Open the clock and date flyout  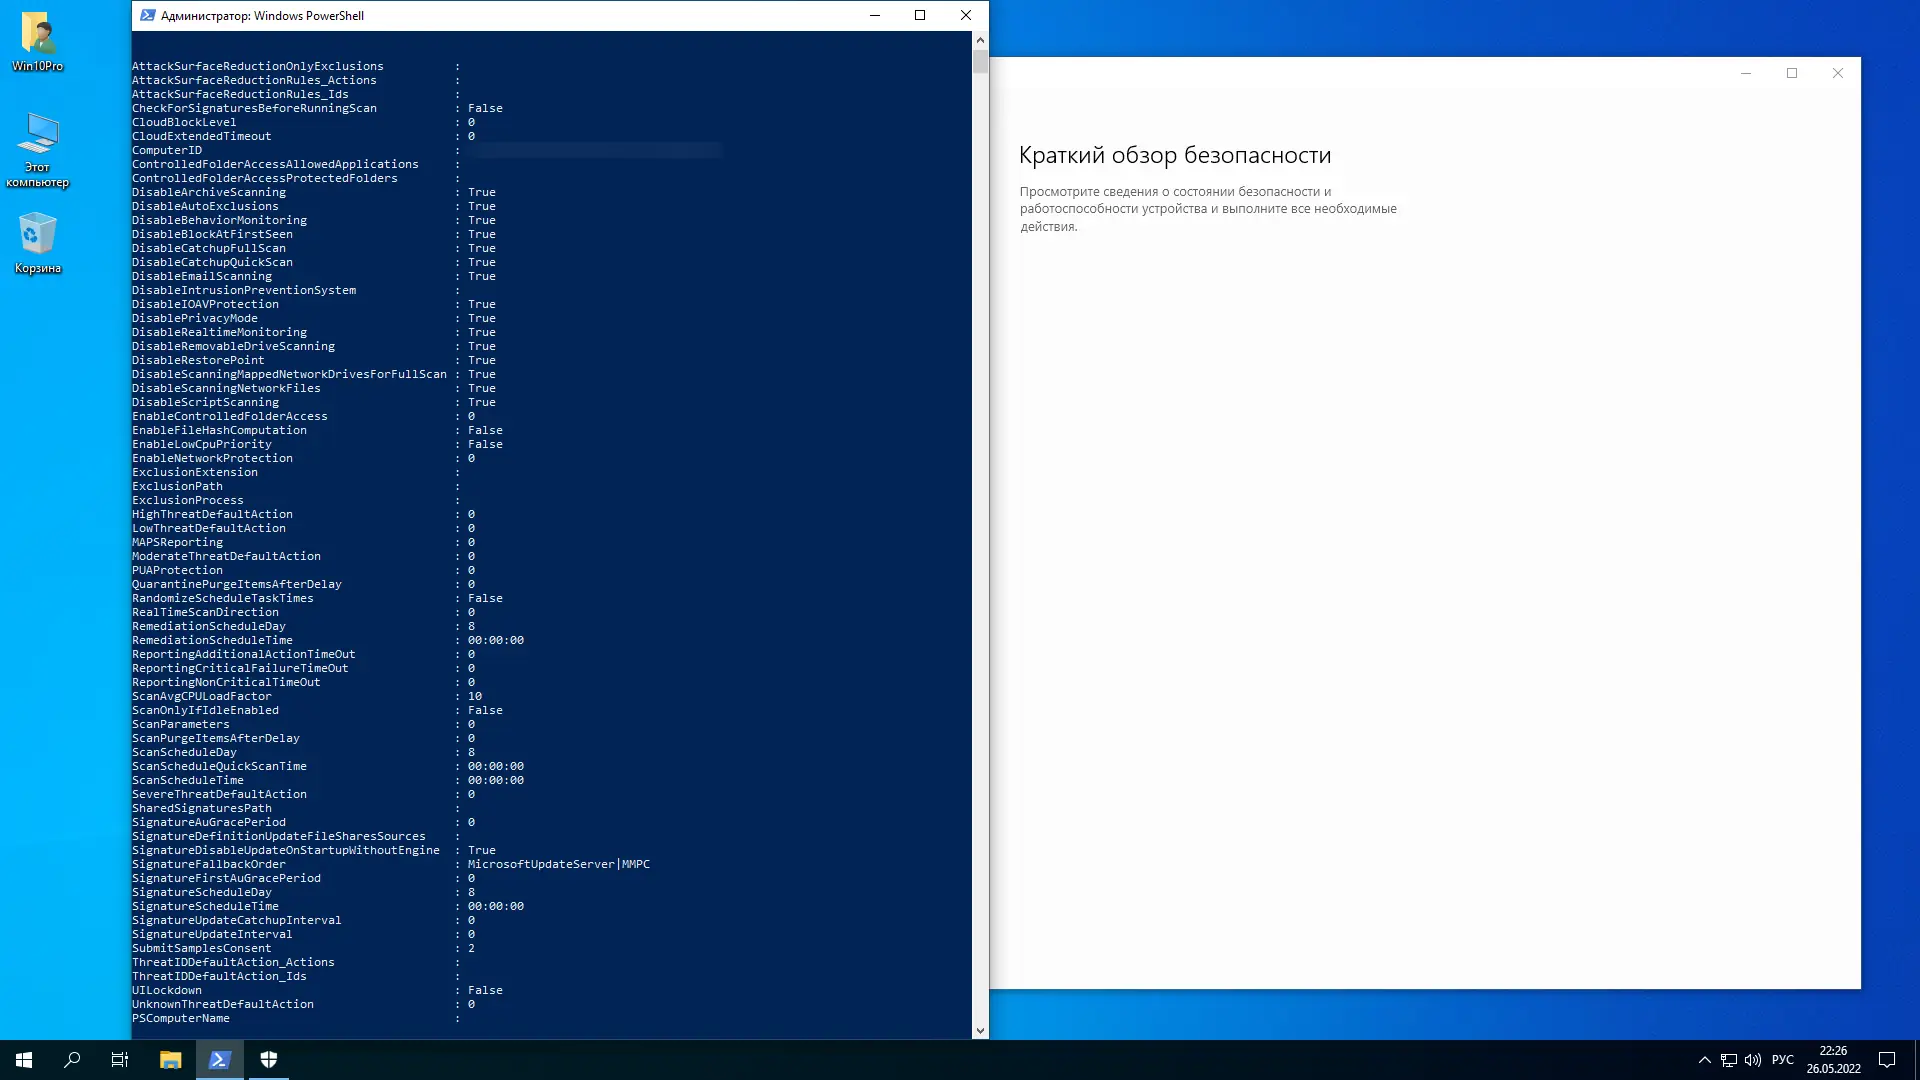pos(1833,1060)
